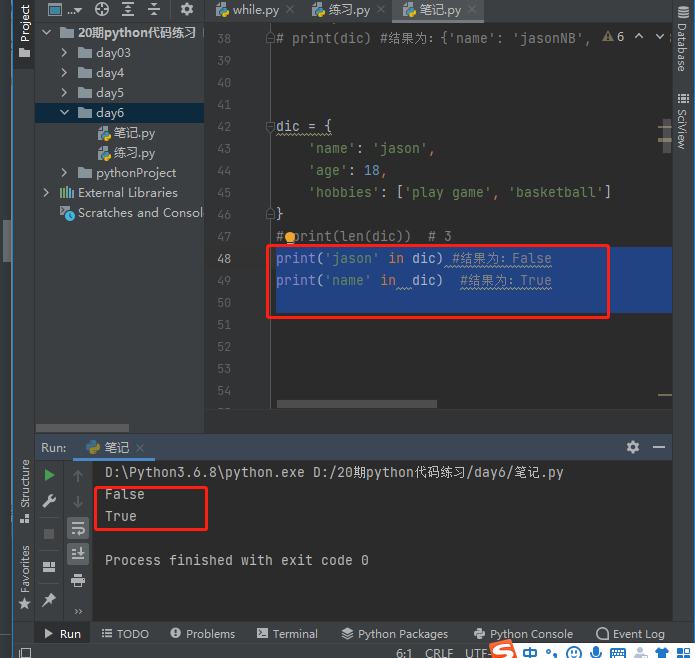Image resolution: width=695 pixels, height=658 pixels.
Task: Open the project view type dropdown
Action: pos(65,9)
